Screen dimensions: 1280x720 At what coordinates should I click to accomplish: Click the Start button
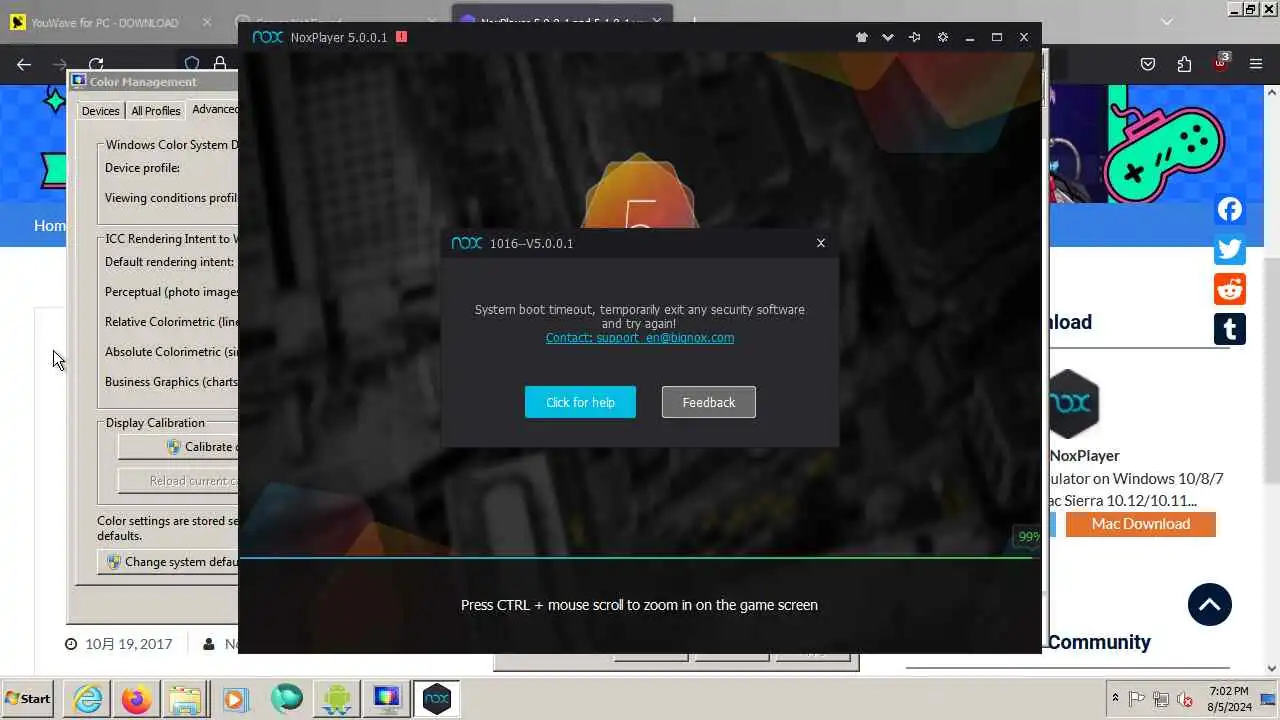coord(28,699)
